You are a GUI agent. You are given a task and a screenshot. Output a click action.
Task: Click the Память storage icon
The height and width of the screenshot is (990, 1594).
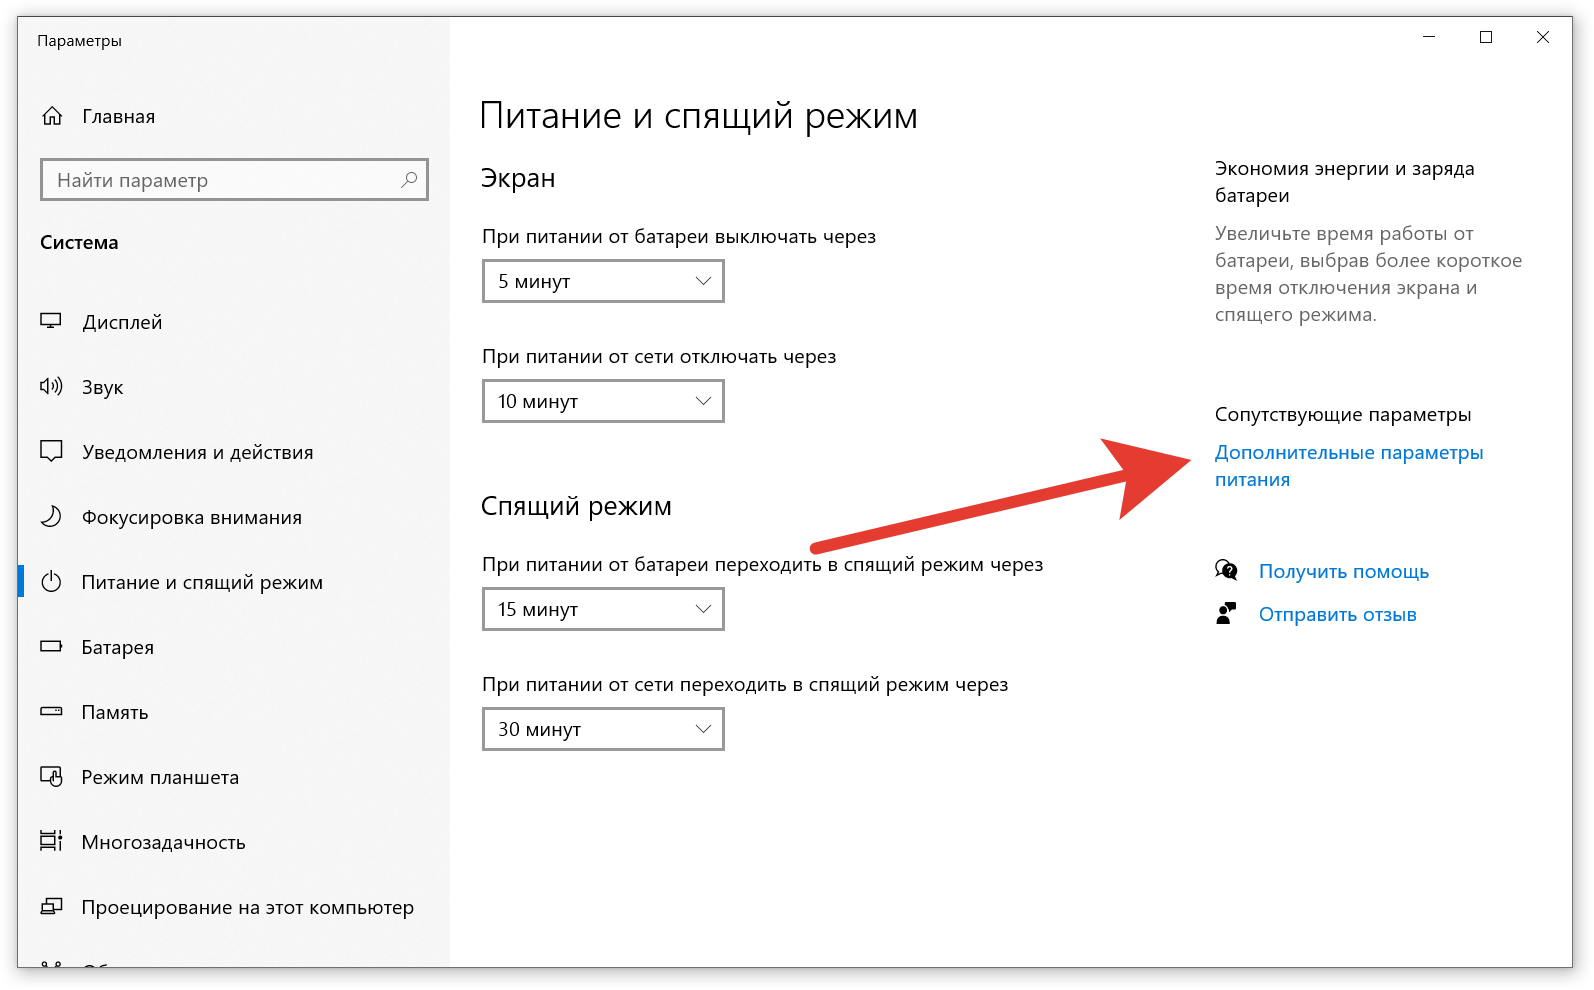point(51,712)
